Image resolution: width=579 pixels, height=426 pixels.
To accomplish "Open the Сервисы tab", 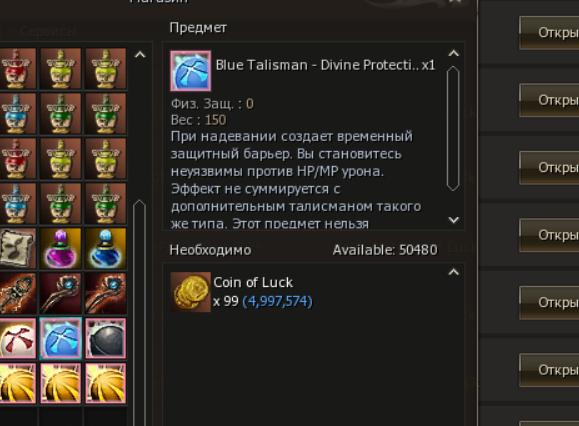I will [x=42, y=31].
